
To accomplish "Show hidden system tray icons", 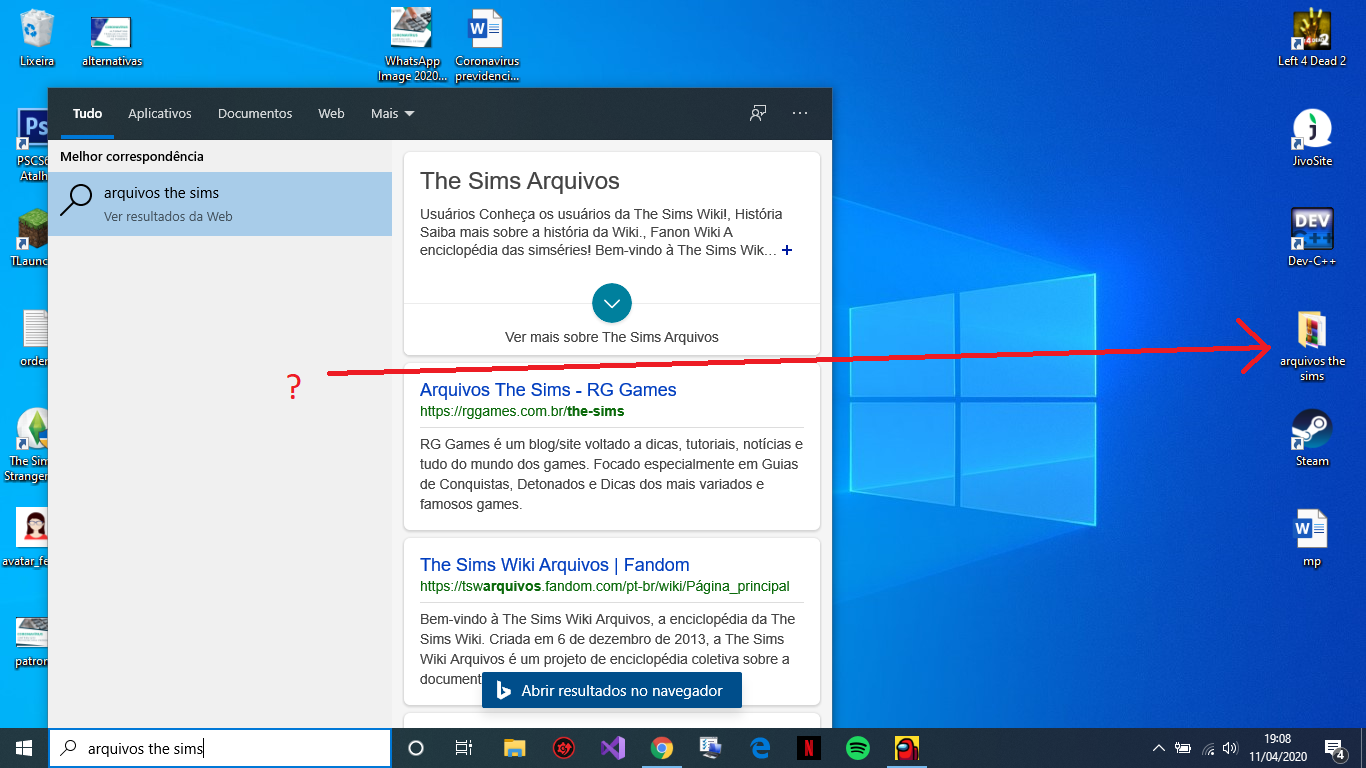I will (x=1159, y=748).
